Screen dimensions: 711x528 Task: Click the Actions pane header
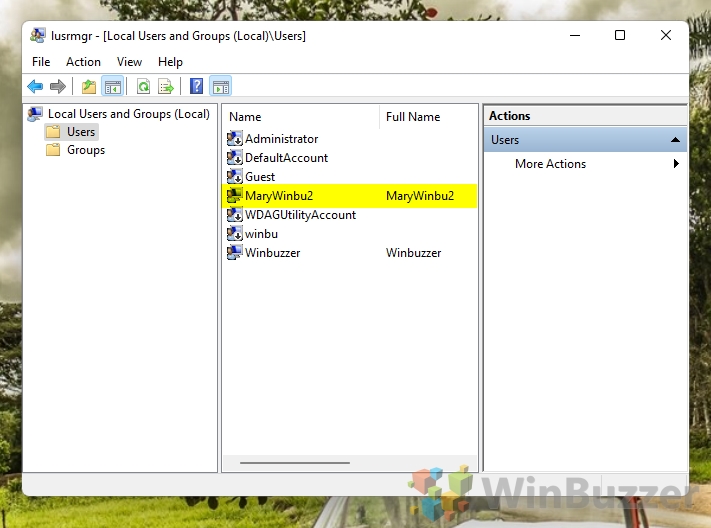pos(585,116)
